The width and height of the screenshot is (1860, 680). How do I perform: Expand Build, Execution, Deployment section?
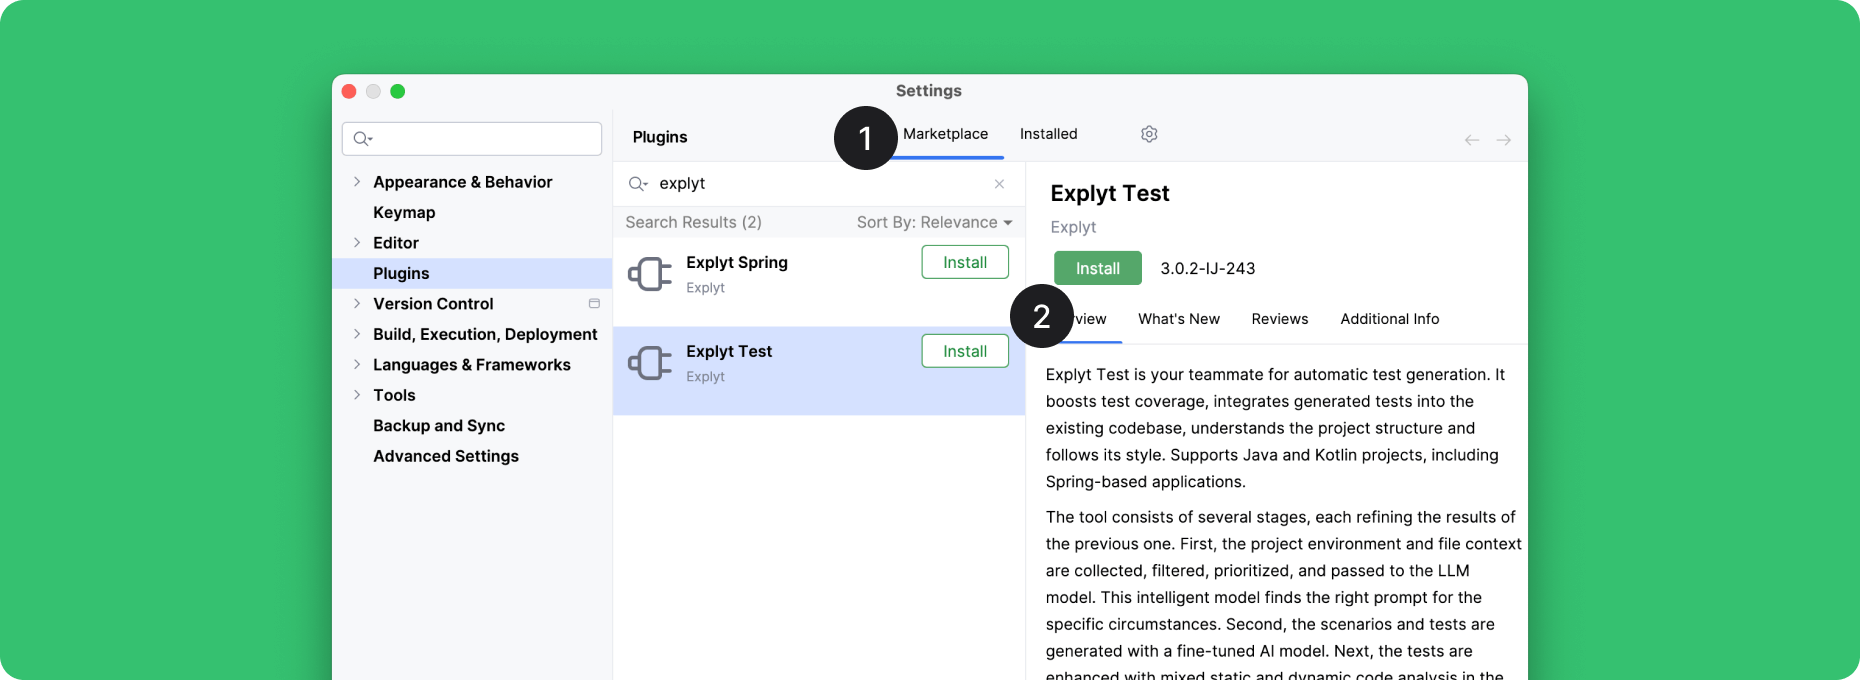[x=357, y=334]
